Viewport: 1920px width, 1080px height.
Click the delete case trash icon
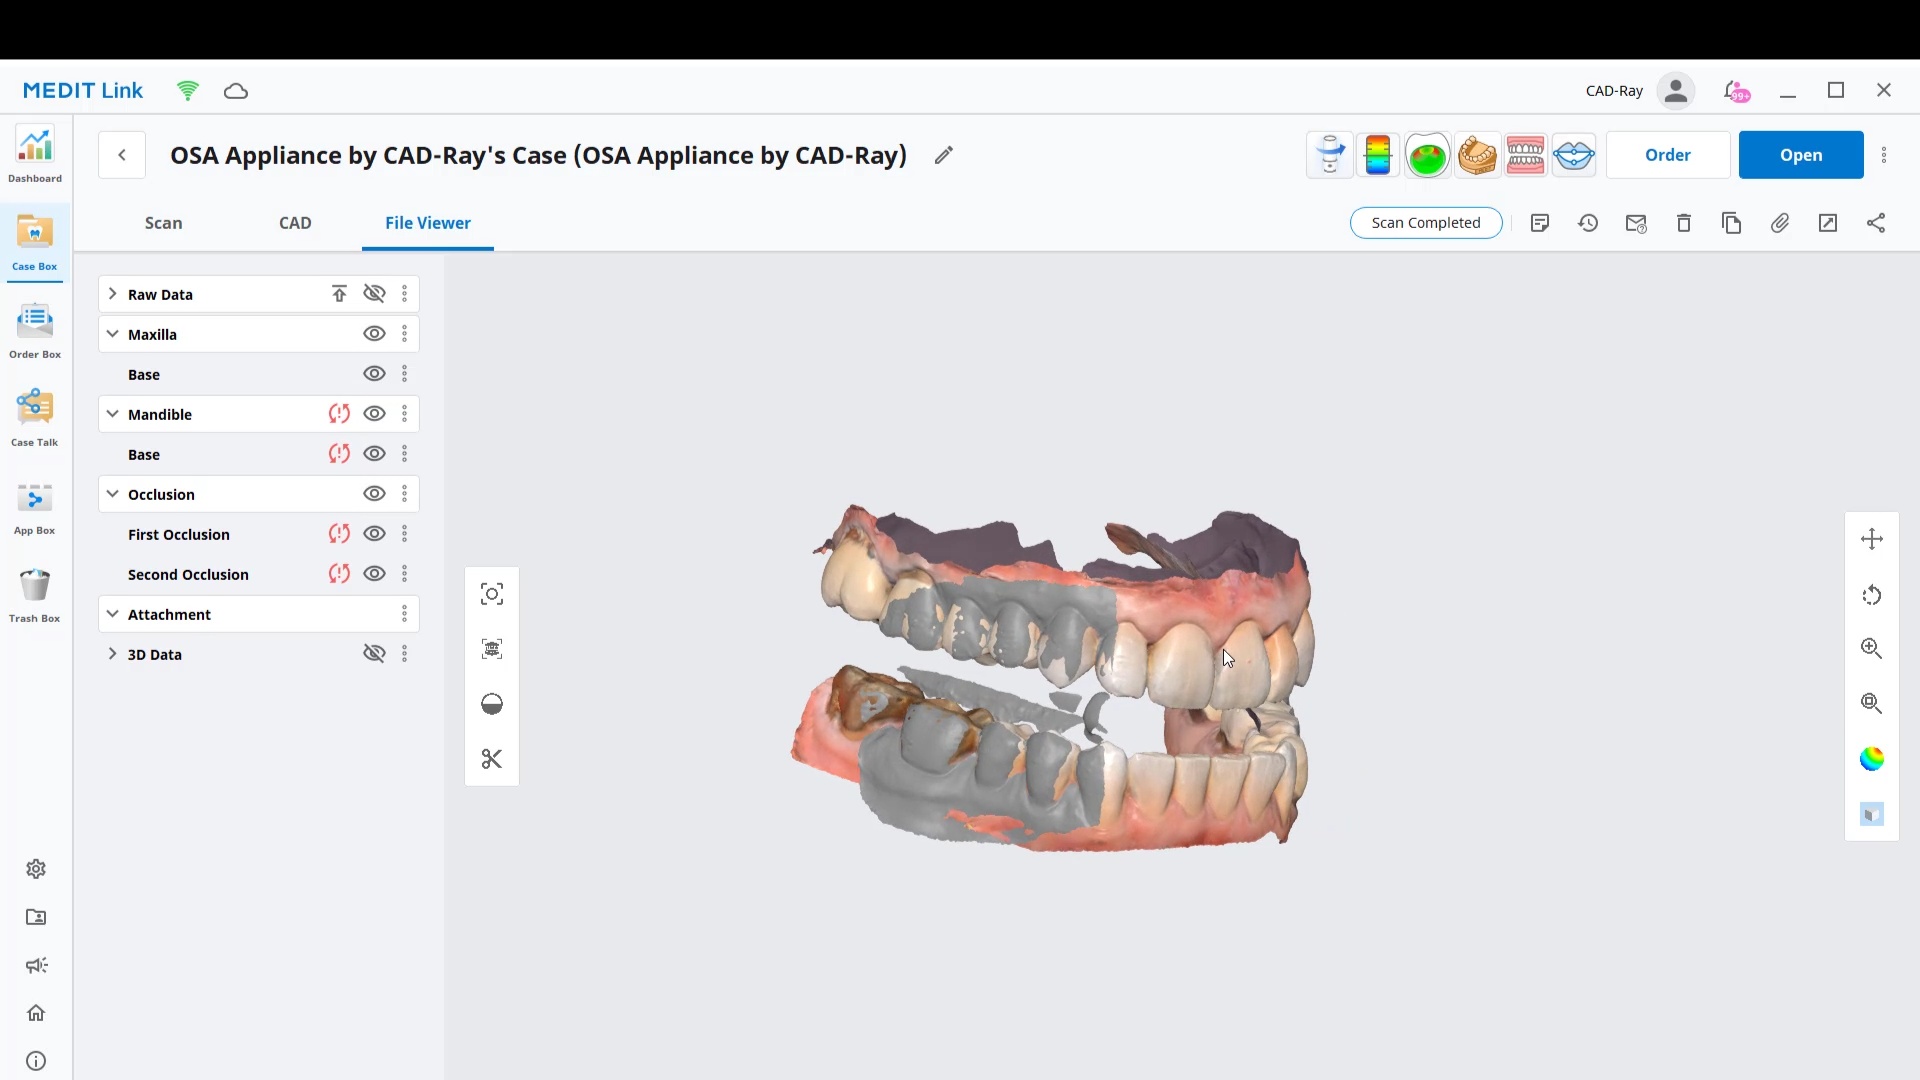click(1684, 223)
